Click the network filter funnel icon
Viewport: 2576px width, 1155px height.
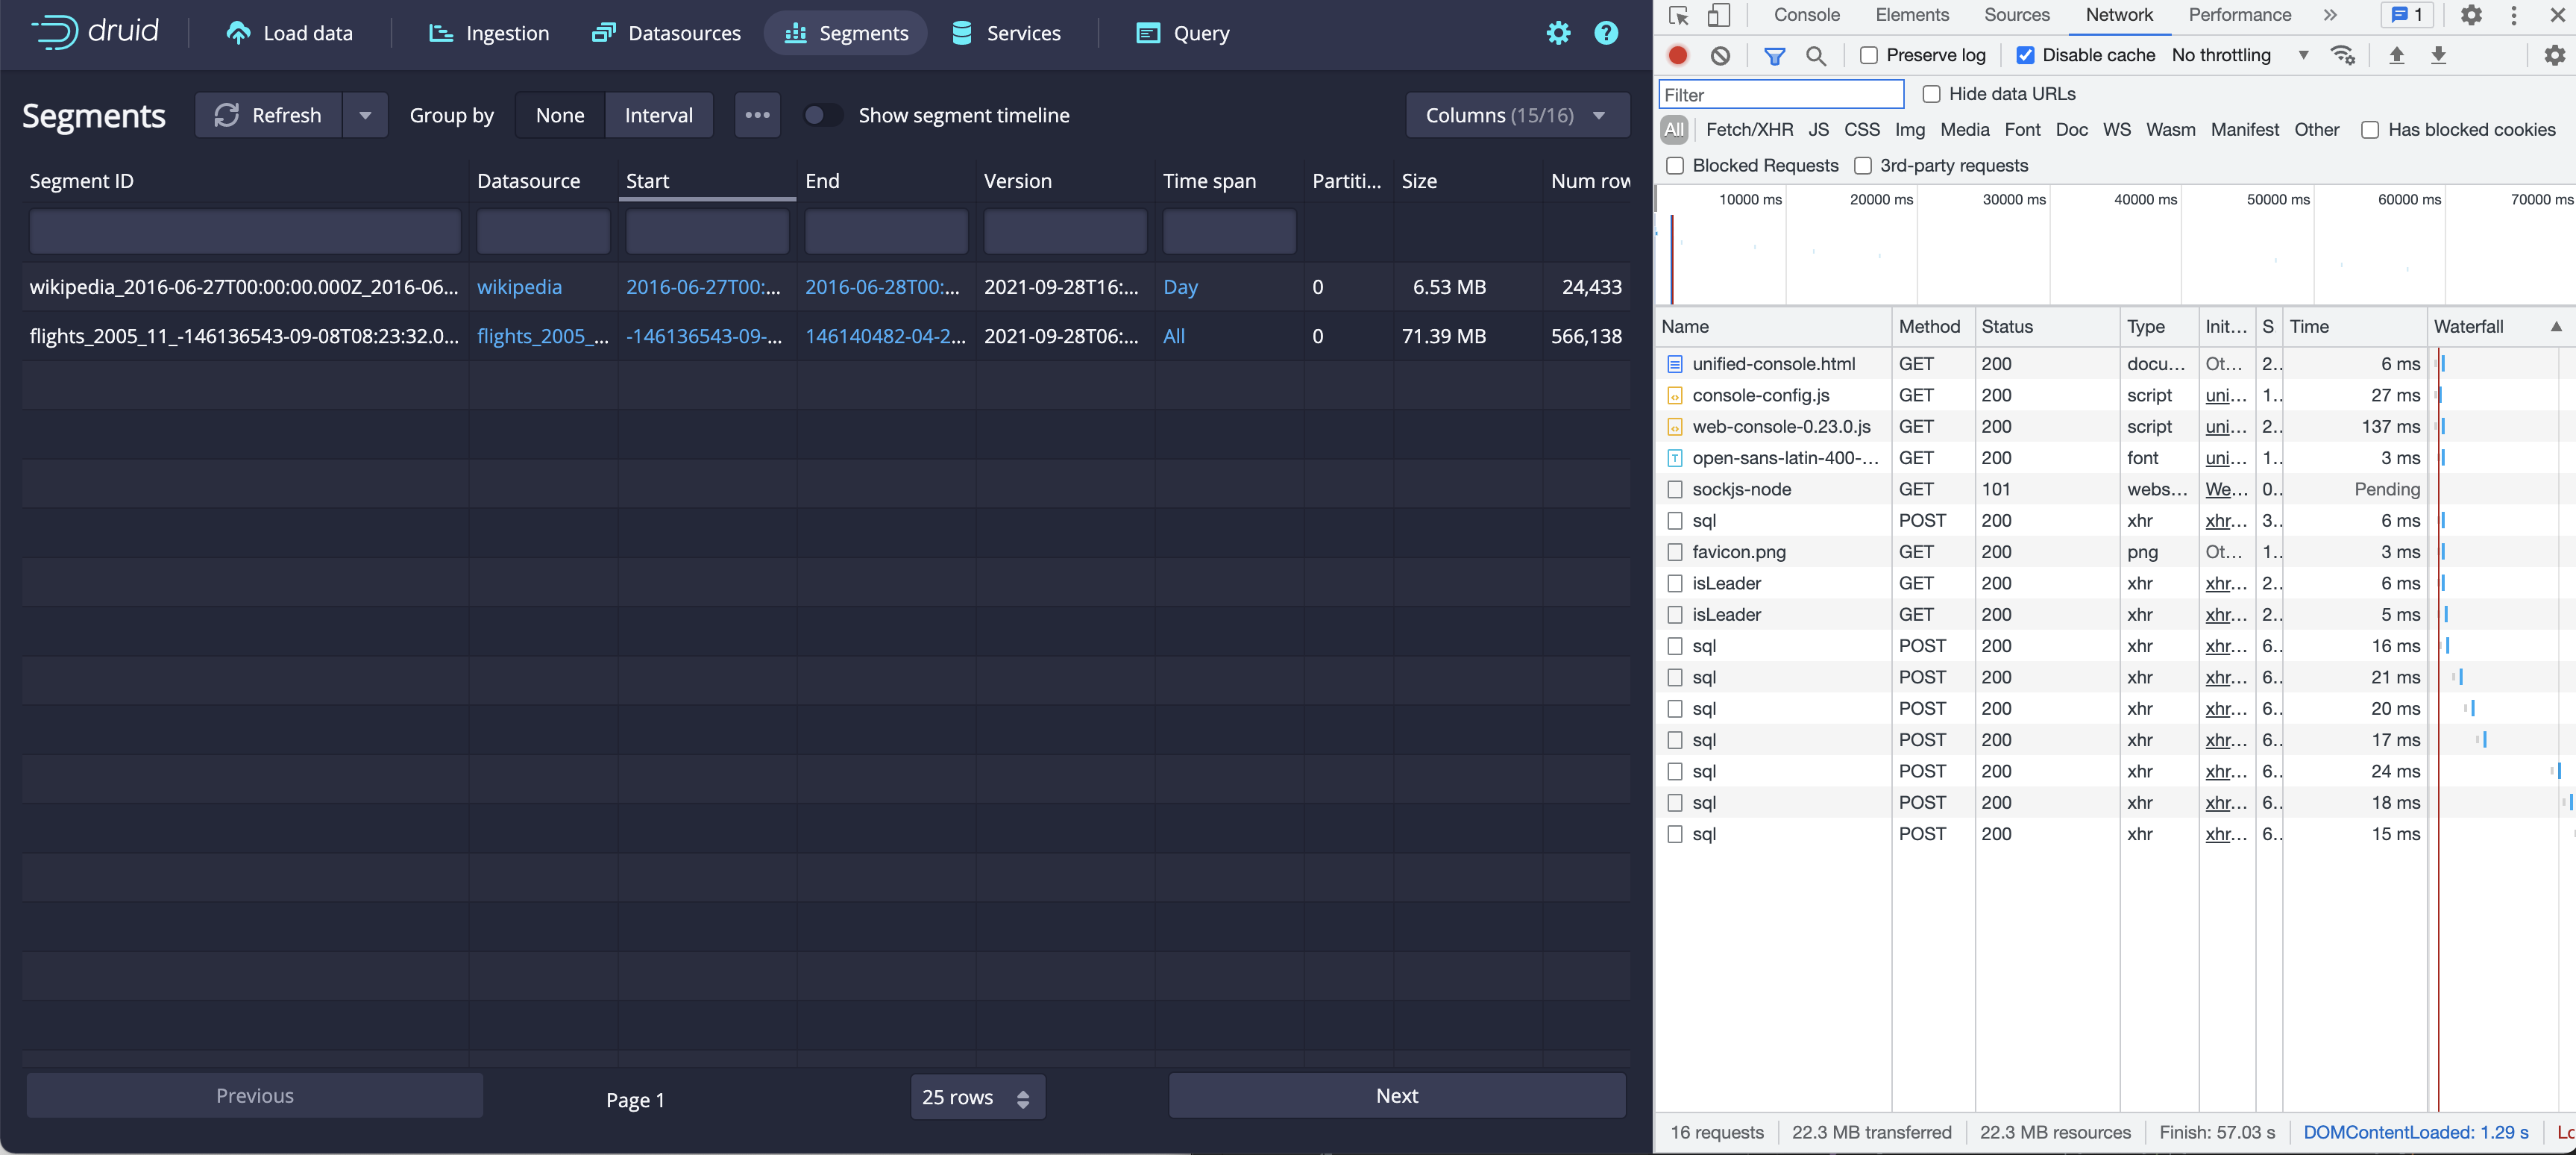click(1774, 56)
